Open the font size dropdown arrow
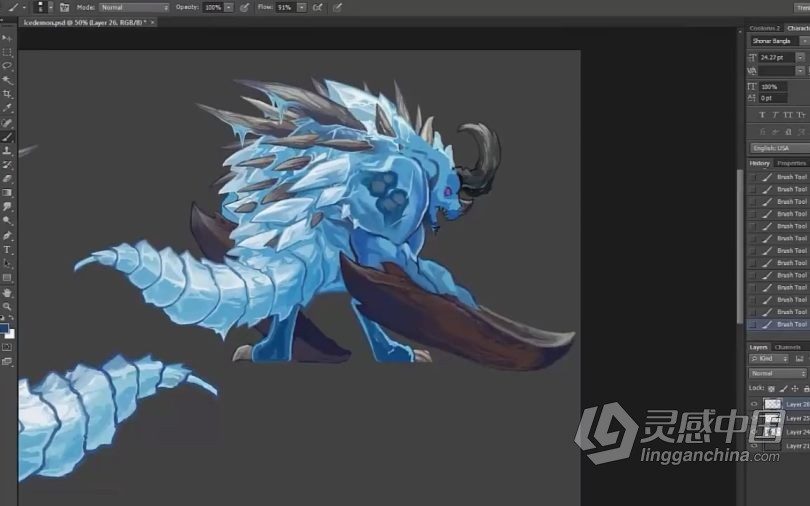Screen dimensions: 810x506 click(x=800, y=57)
